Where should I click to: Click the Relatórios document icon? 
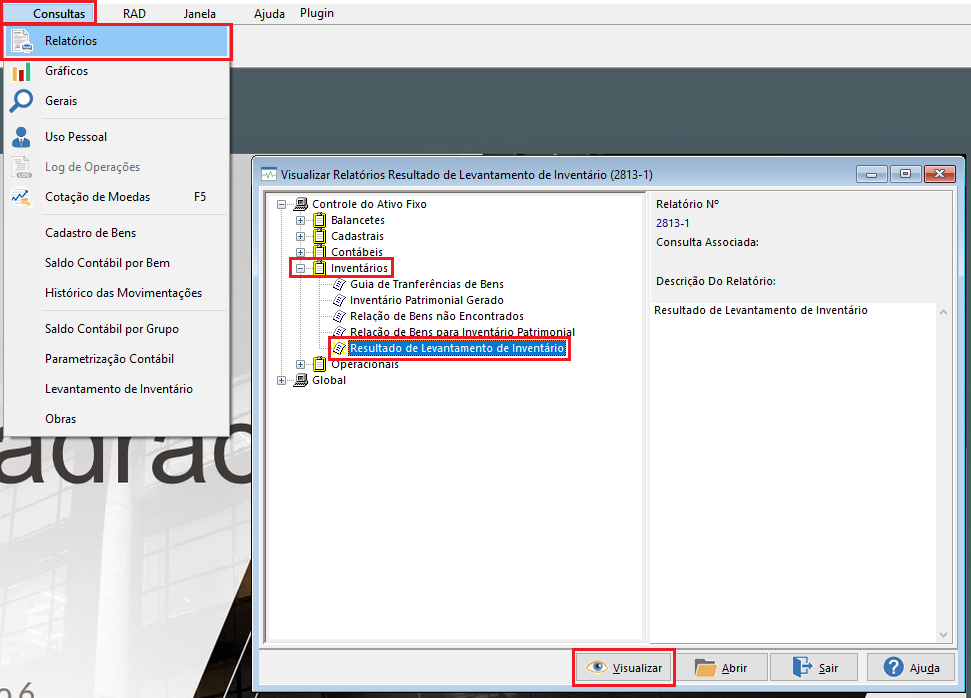point(22,41)
